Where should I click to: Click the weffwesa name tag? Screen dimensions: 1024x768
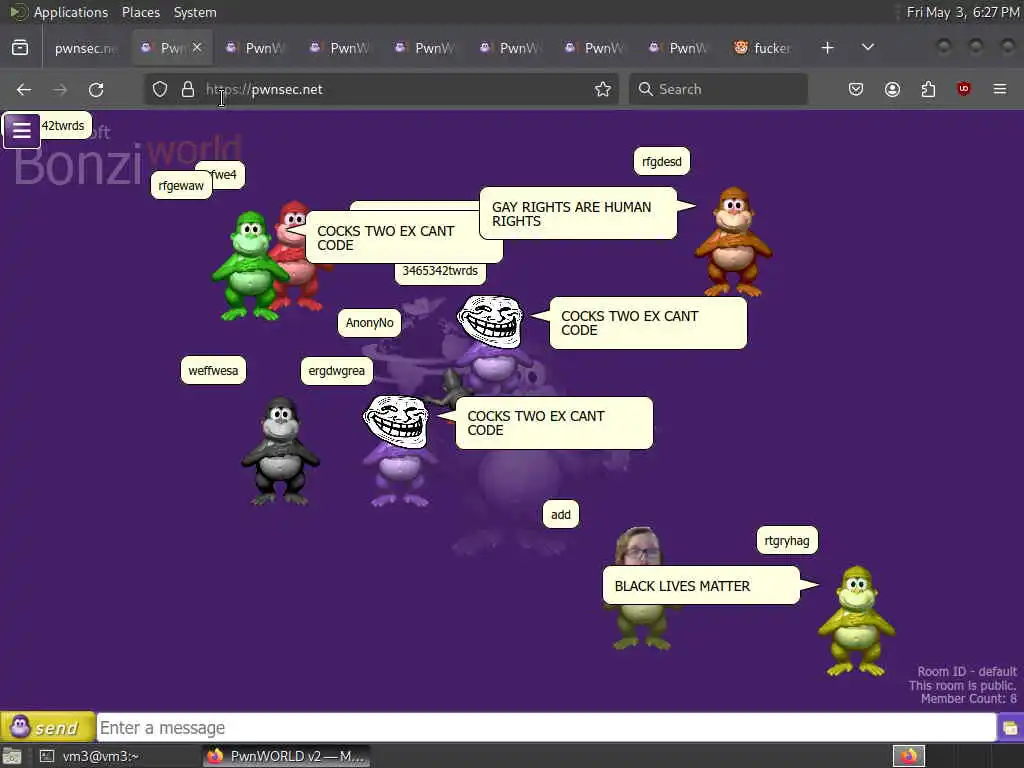pos(214,370)
